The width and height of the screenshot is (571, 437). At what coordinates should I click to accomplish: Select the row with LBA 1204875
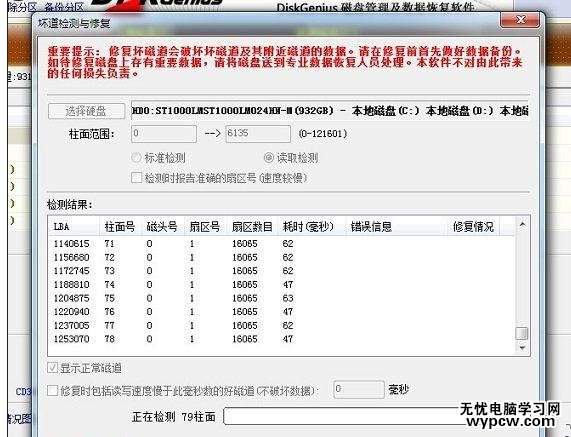(281, 298)
